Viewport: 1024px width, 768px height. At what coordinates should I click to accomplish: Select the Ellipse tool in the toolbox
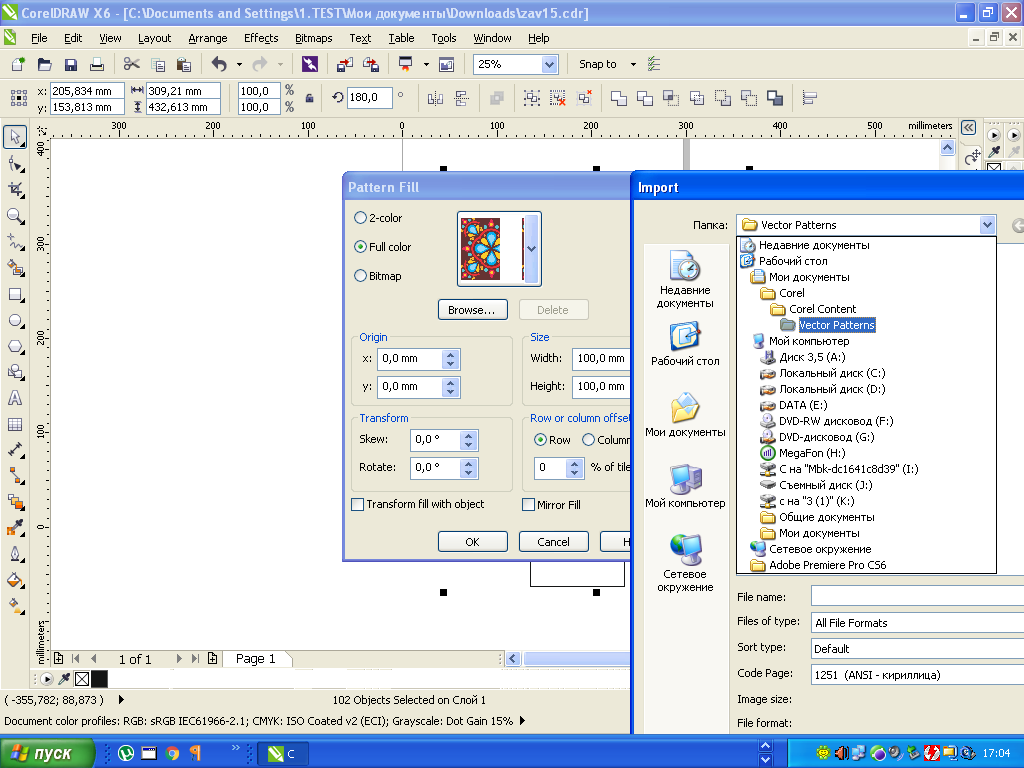(15, 321)
